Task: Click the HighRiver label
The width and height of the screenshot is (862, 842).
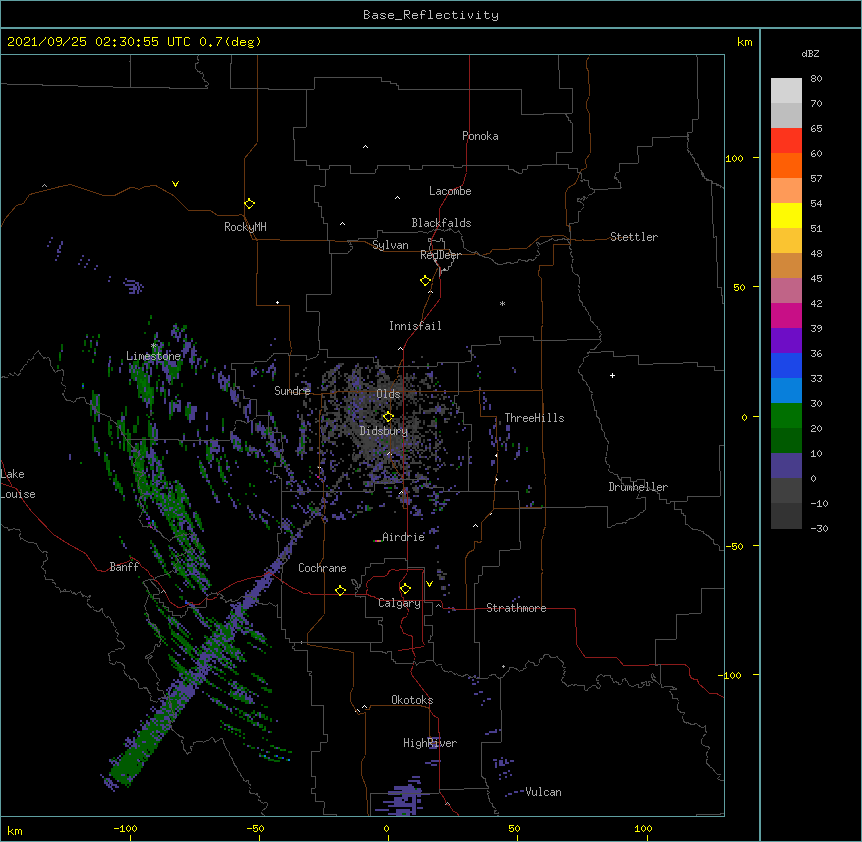Action: (430, 743)
